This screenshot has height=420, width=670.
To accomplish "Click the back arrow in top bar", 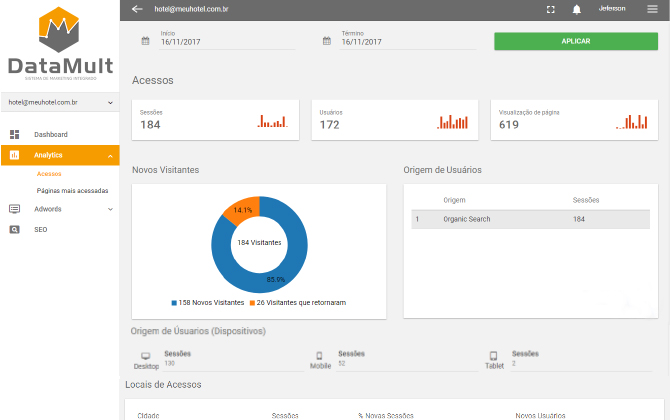I will (x=137, y=9).
